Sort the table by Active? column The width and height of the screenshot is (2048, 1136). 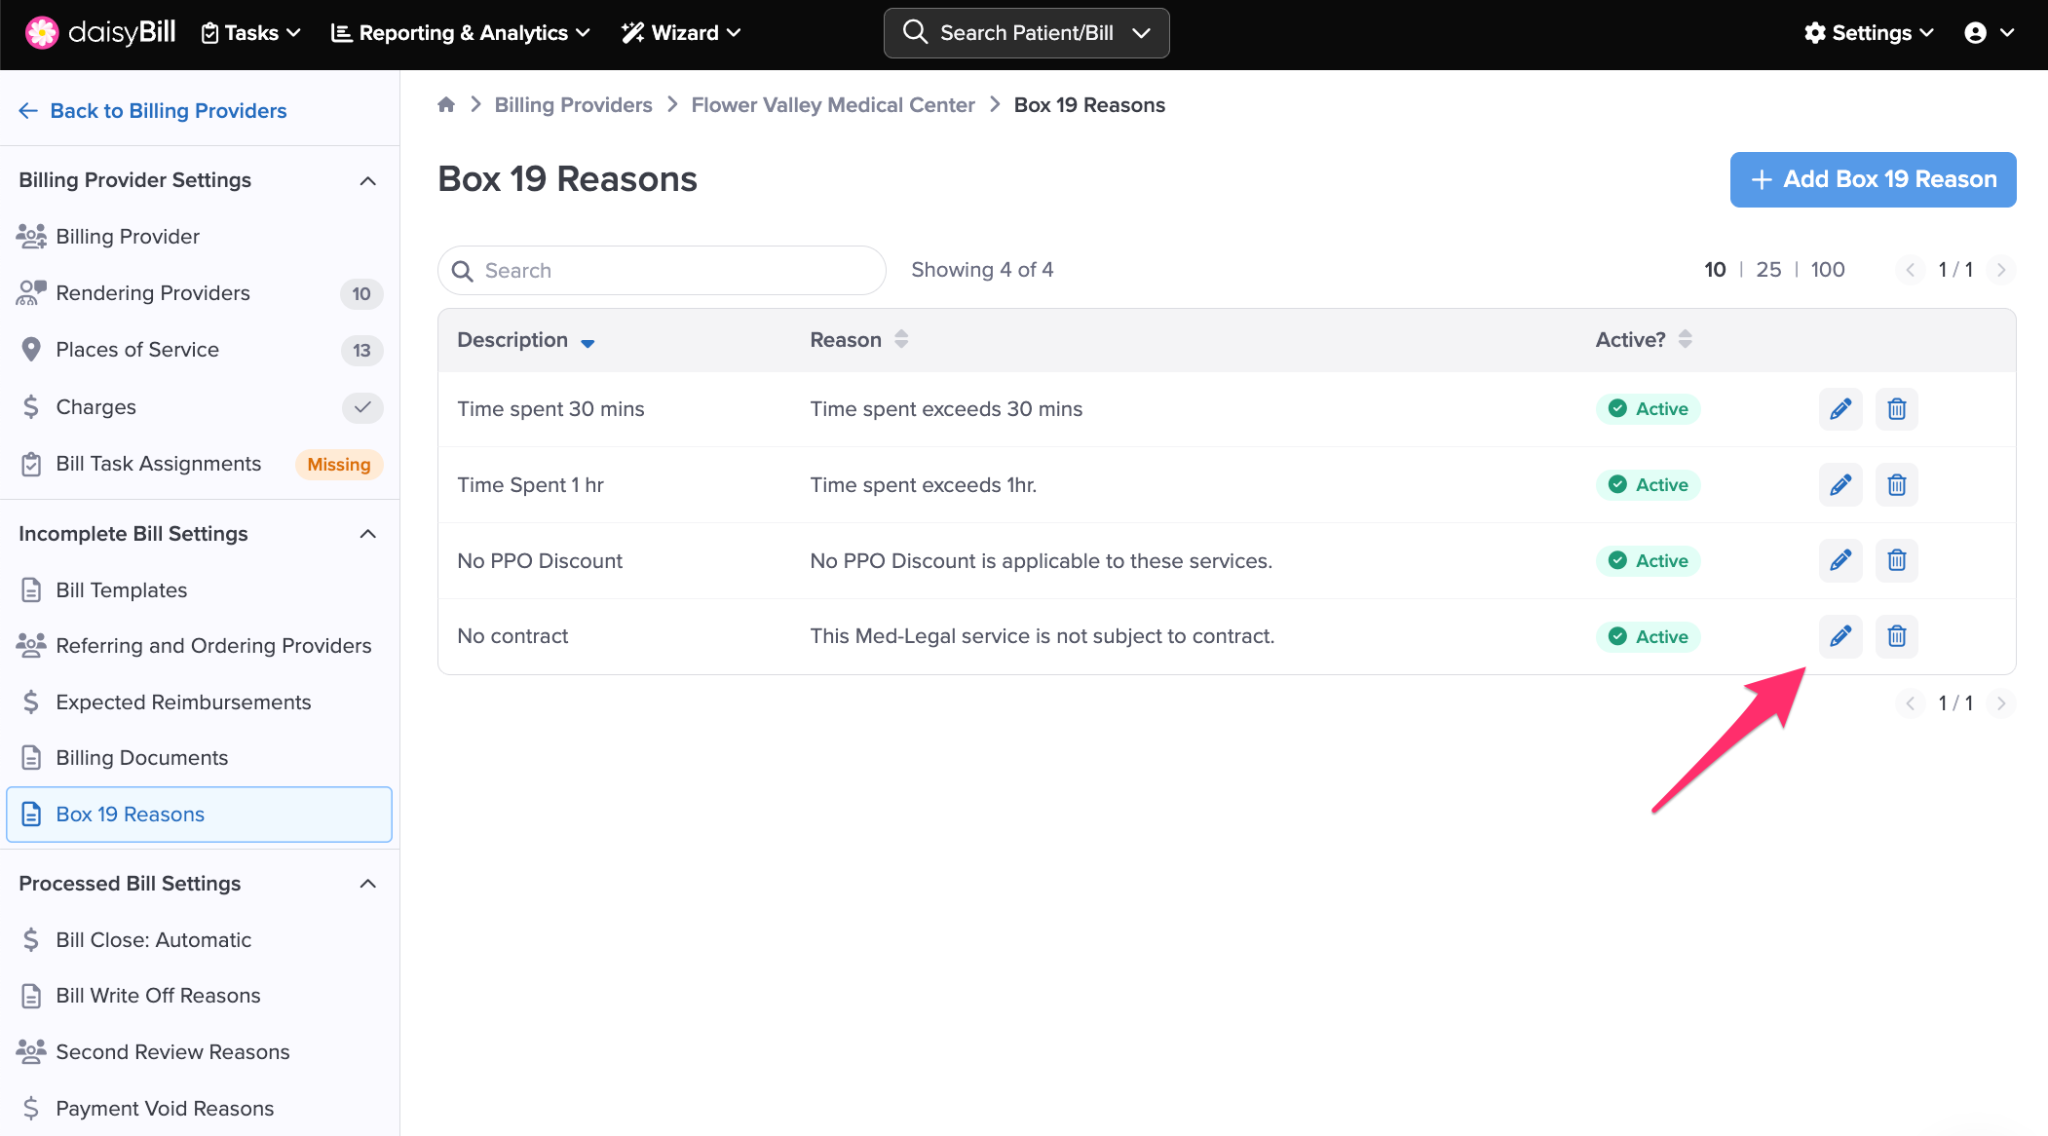click(x=1685, y=339)
